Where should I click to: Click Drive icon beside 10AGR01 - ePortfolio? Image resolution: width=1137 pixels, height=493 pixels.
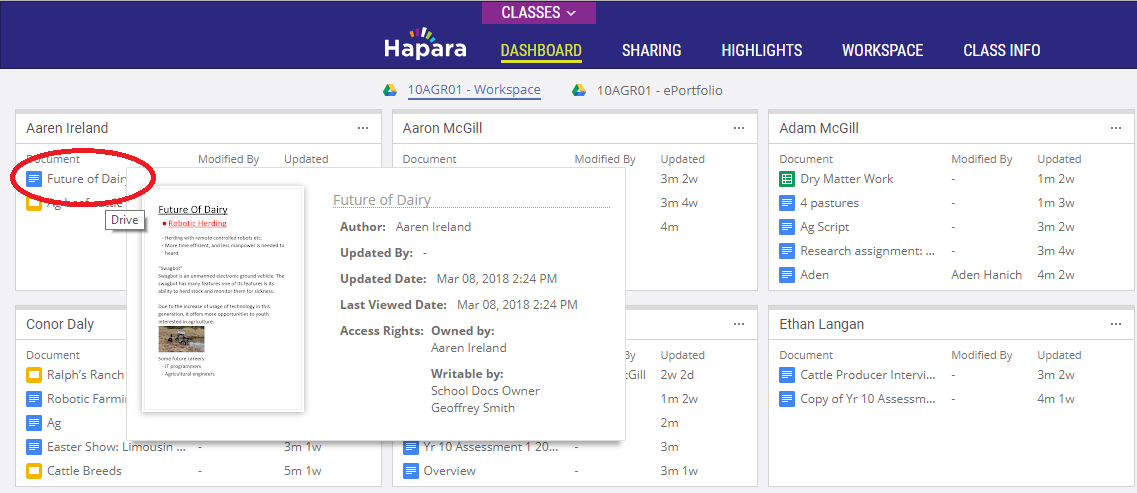pyautogui.click(x=579, y=90)
